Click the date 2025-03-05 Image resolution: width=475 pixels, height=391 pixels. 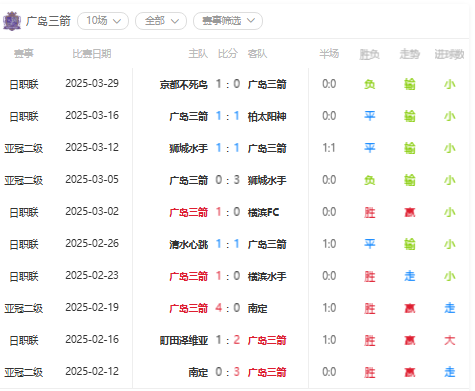click(x=92, y=179)
